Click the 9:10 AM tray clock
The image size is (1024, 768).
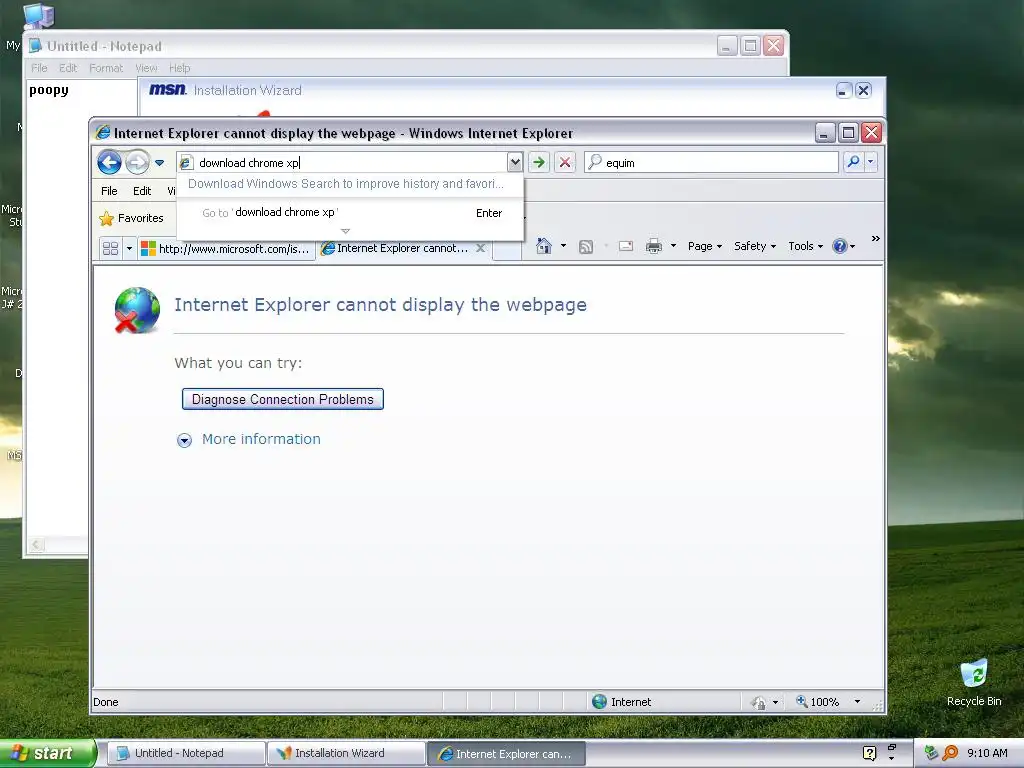tap(987, 753)
